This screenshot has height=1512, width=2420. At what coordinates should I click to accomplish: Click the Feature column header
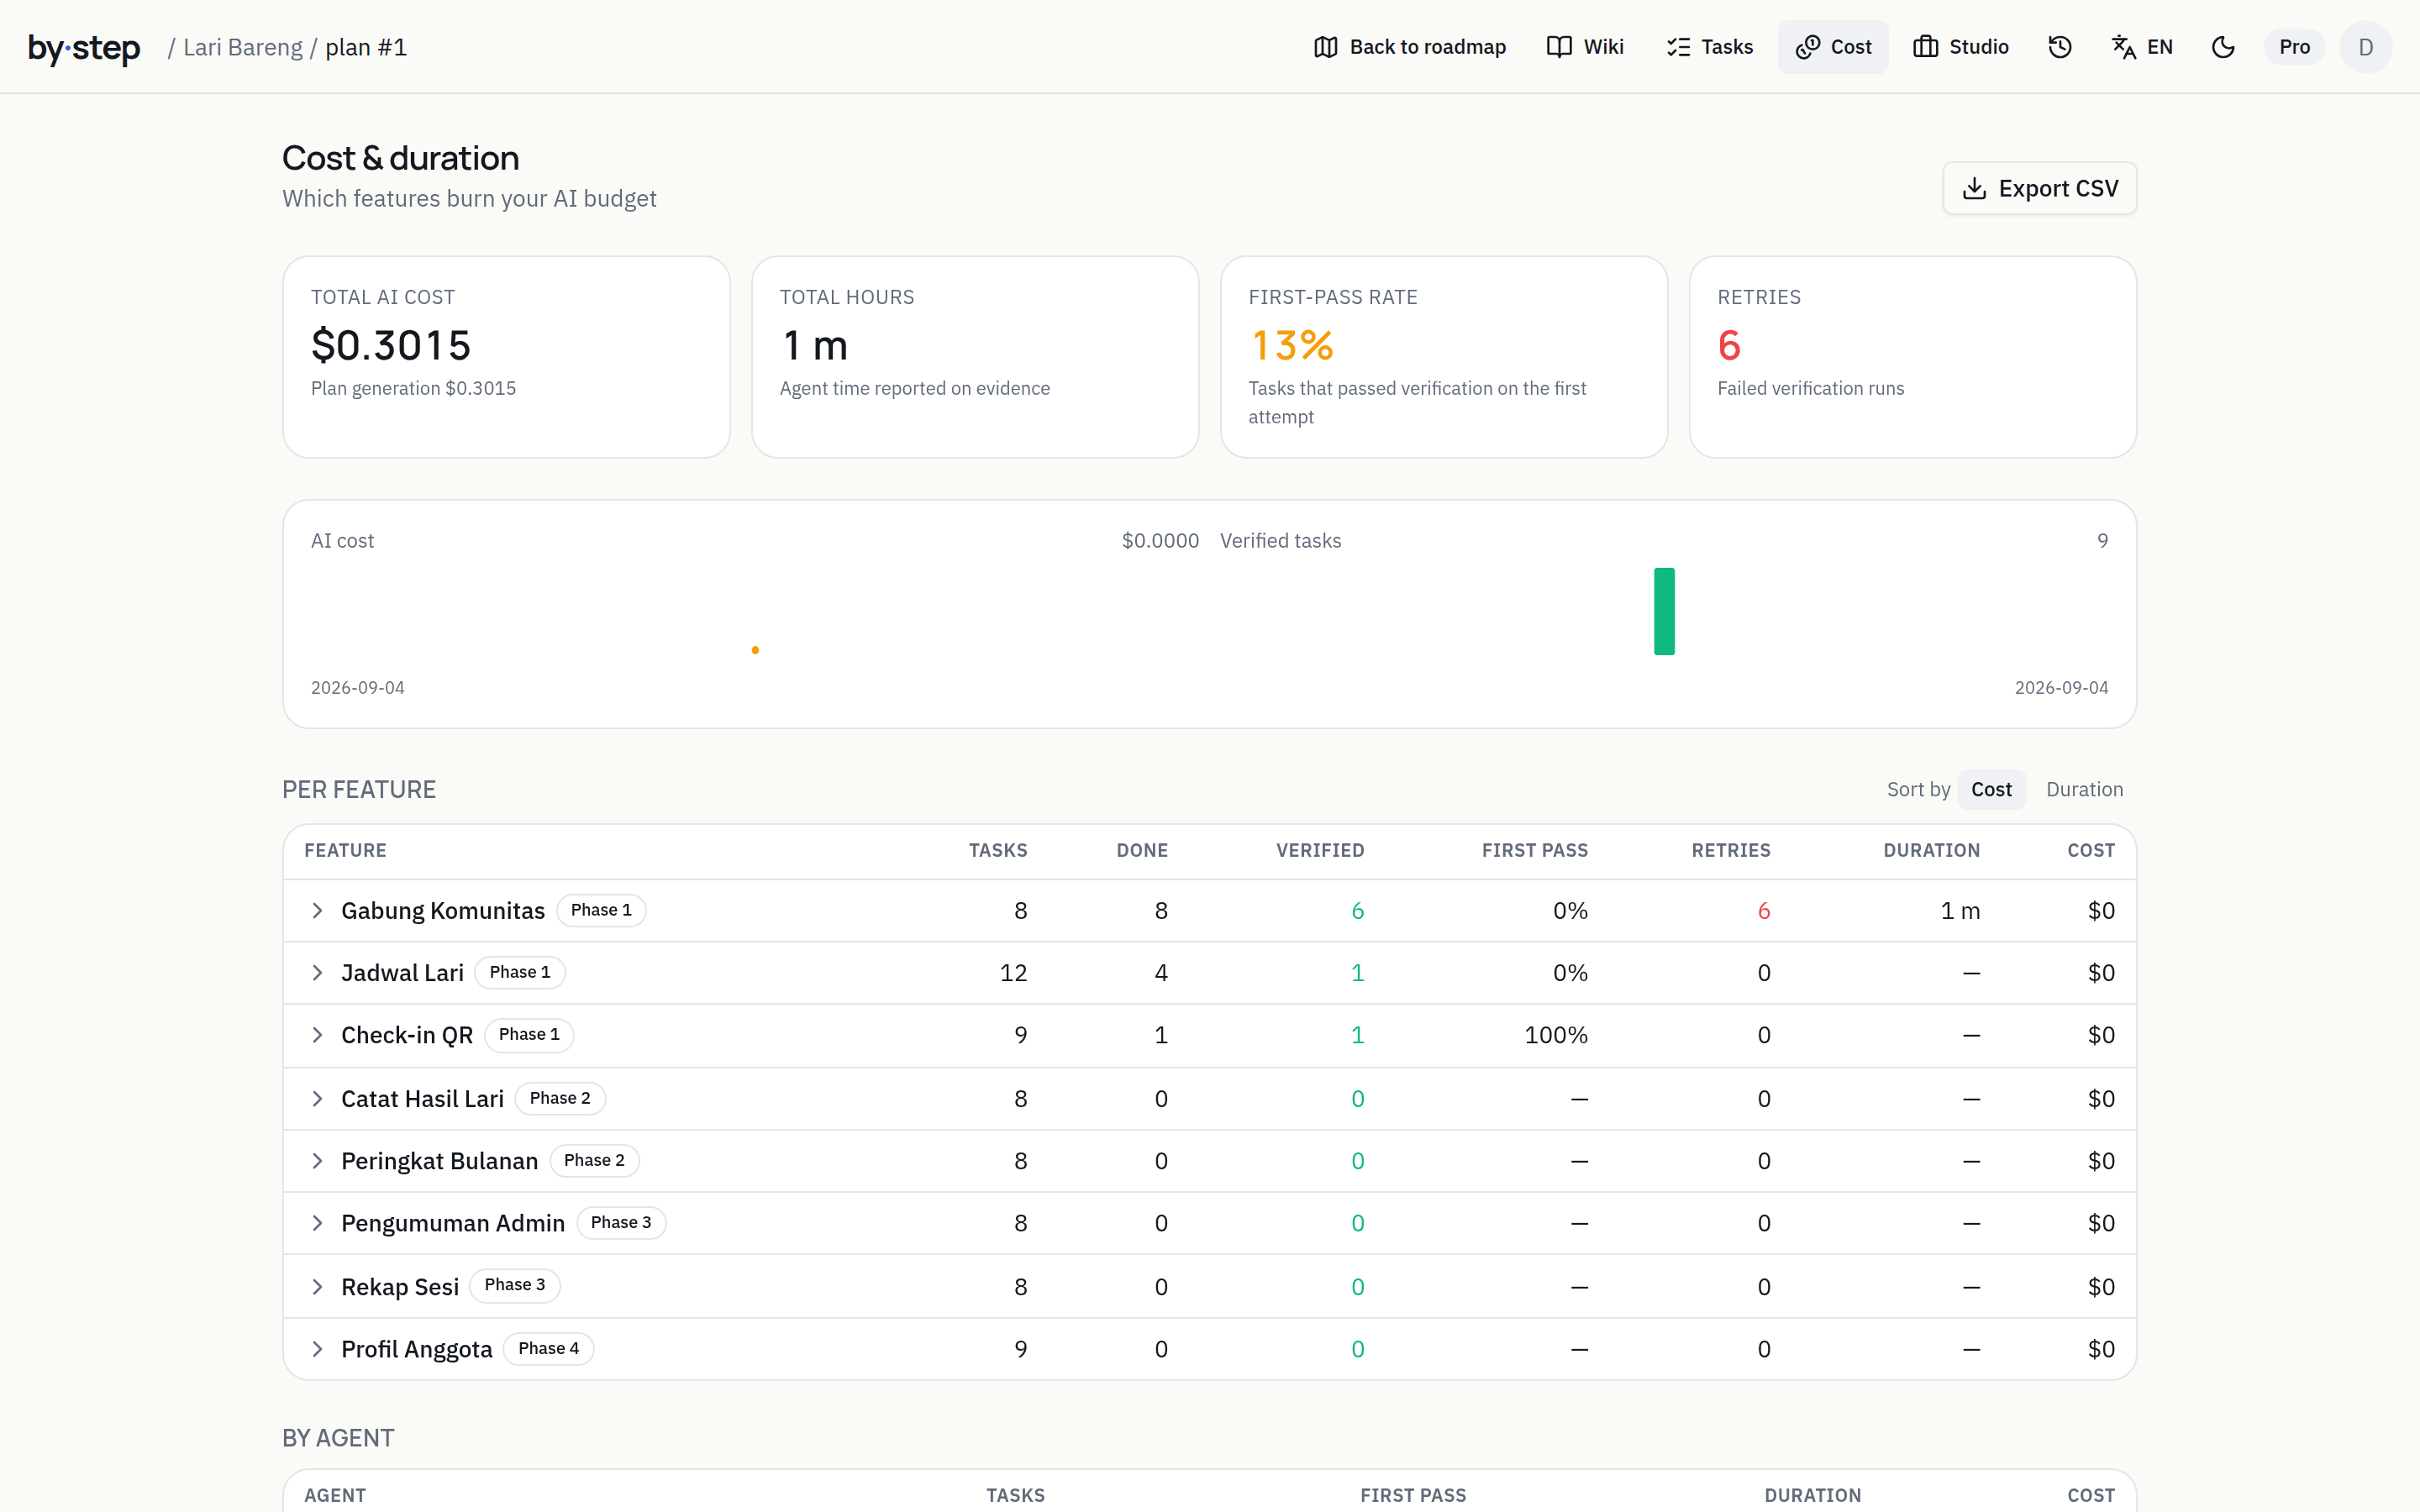pos(345,850)
